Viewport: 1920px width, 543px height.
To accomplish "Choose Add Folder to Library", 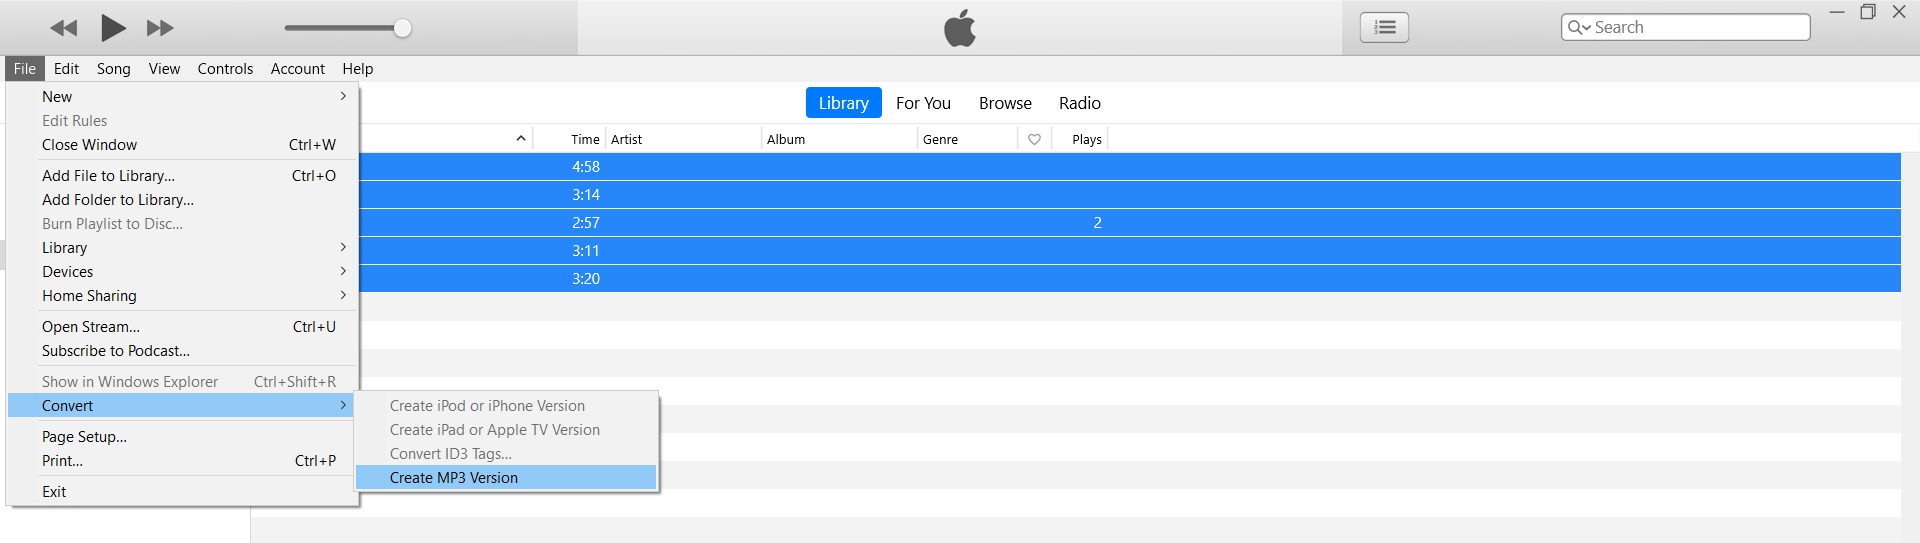I will [x=118, y=200].
